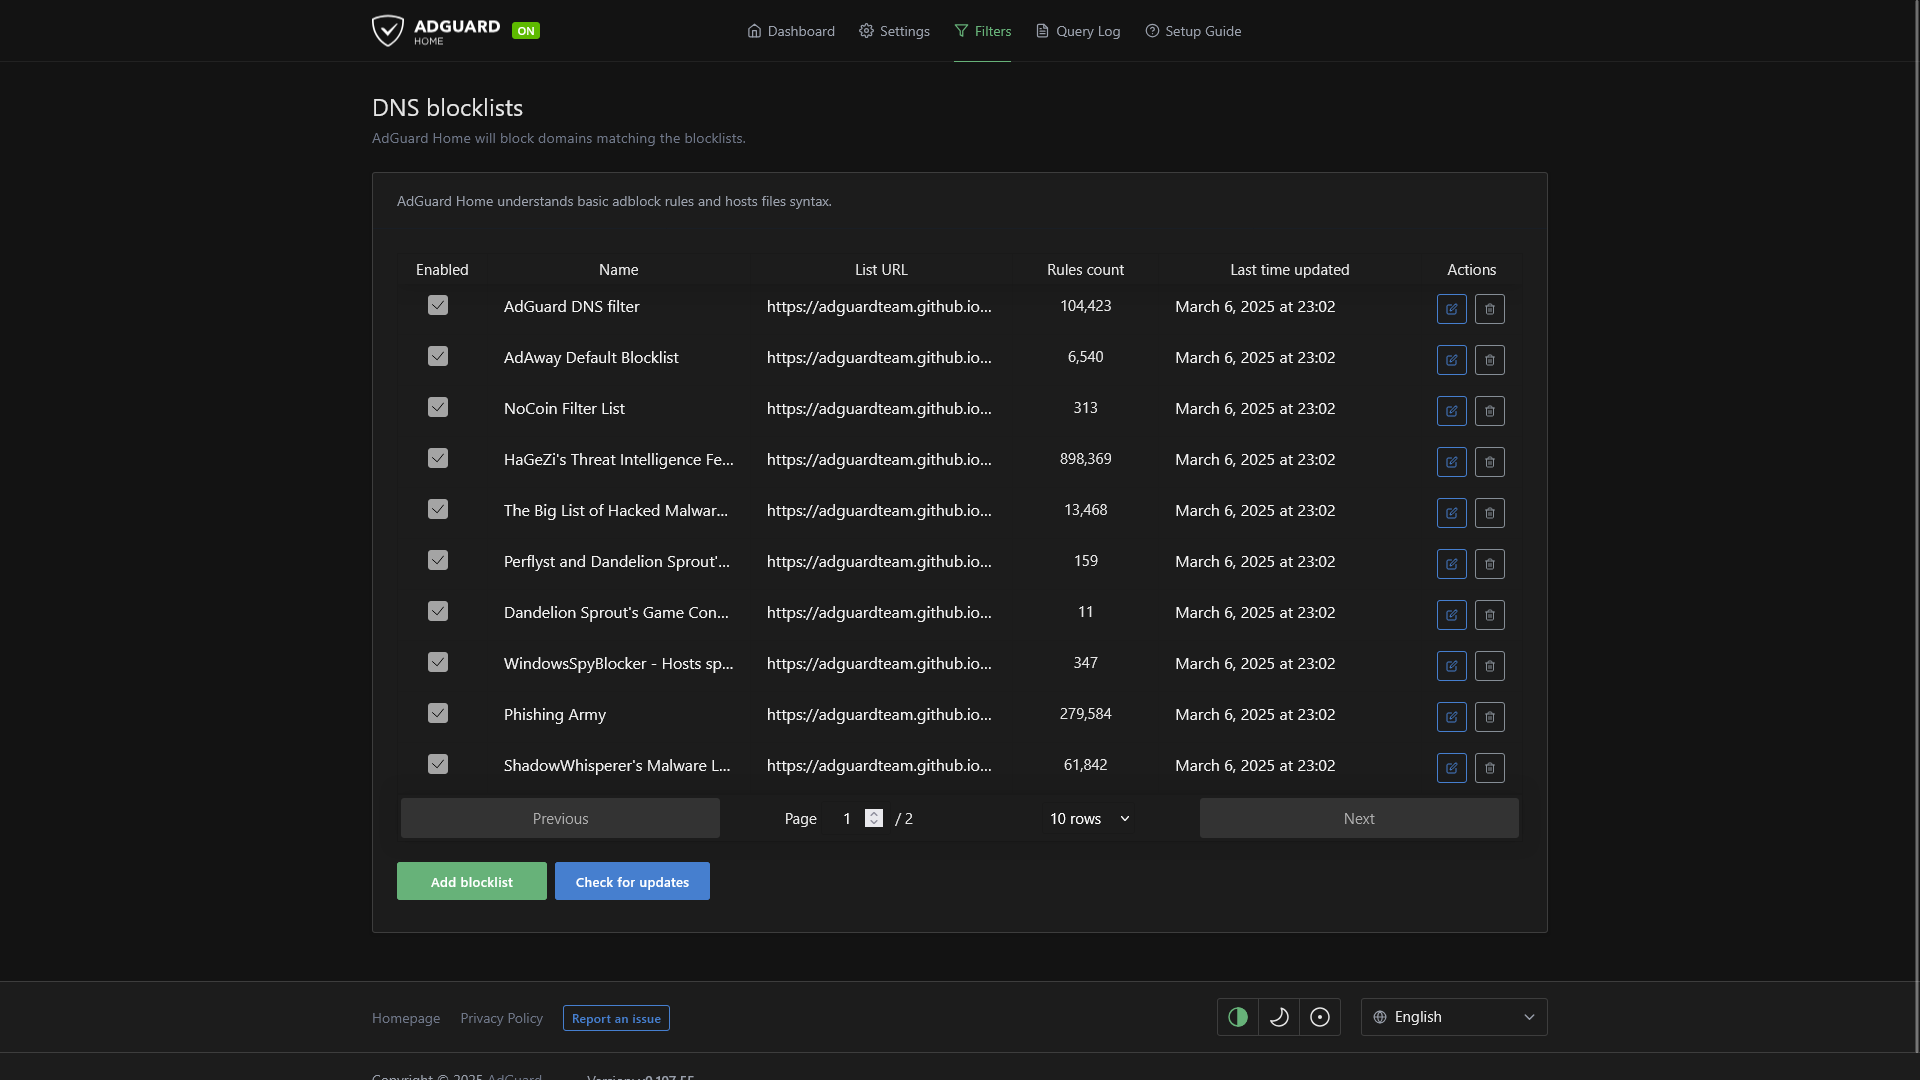The height and width of the screenshot is (1080, 1920).
Task: Open the Homepage footer link
Action: 406,1018
